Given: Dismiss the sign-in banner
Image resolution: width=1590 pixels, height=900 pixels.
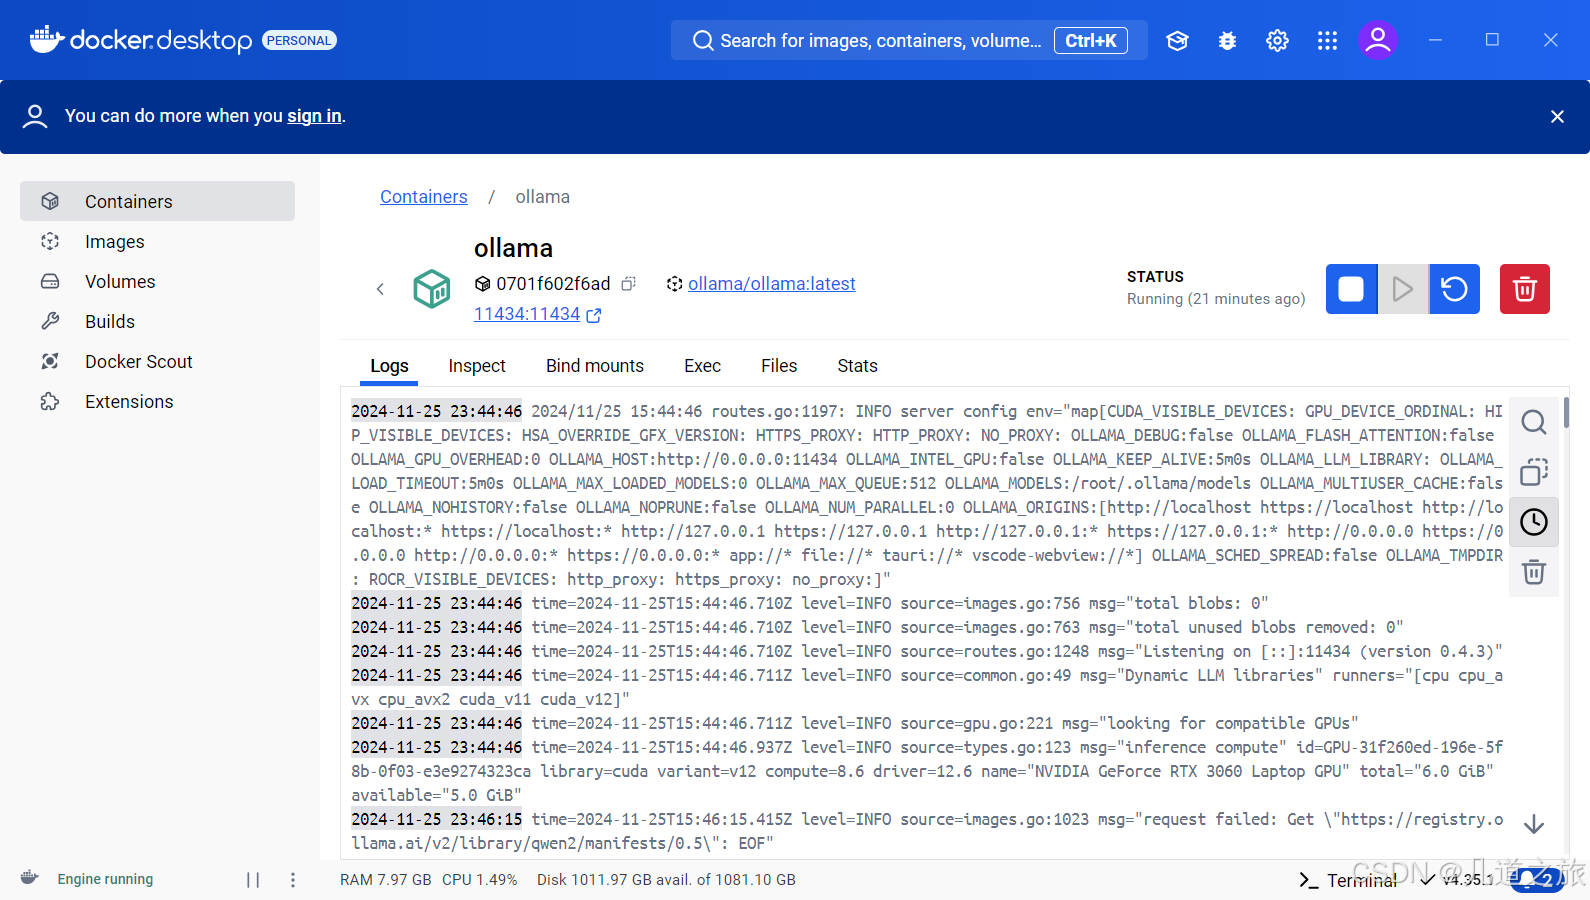Looking at the screenshot, I should click(1557, 117).
